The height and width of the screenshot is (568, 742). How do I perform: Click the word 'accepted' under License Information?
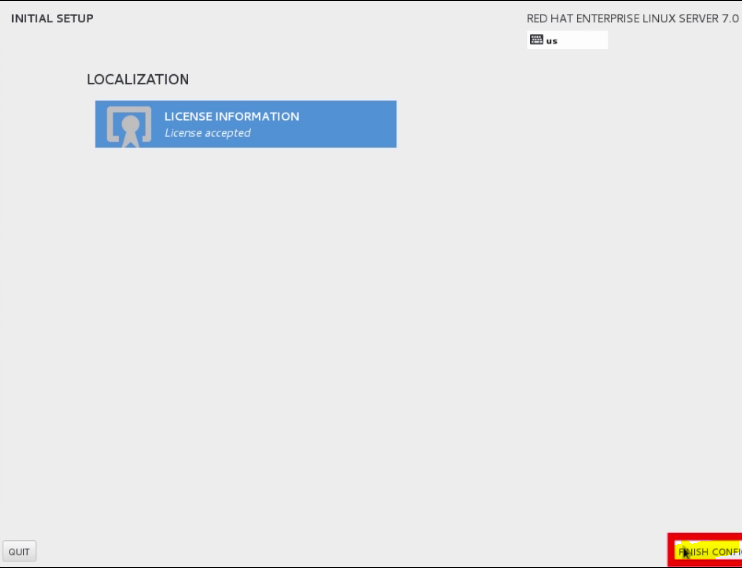[229, 133]
